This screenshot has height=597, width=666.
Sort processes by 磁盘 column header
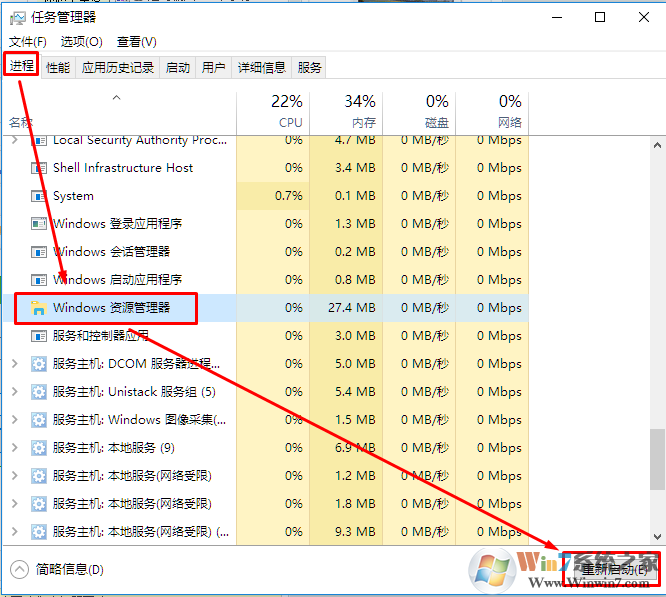419,113
